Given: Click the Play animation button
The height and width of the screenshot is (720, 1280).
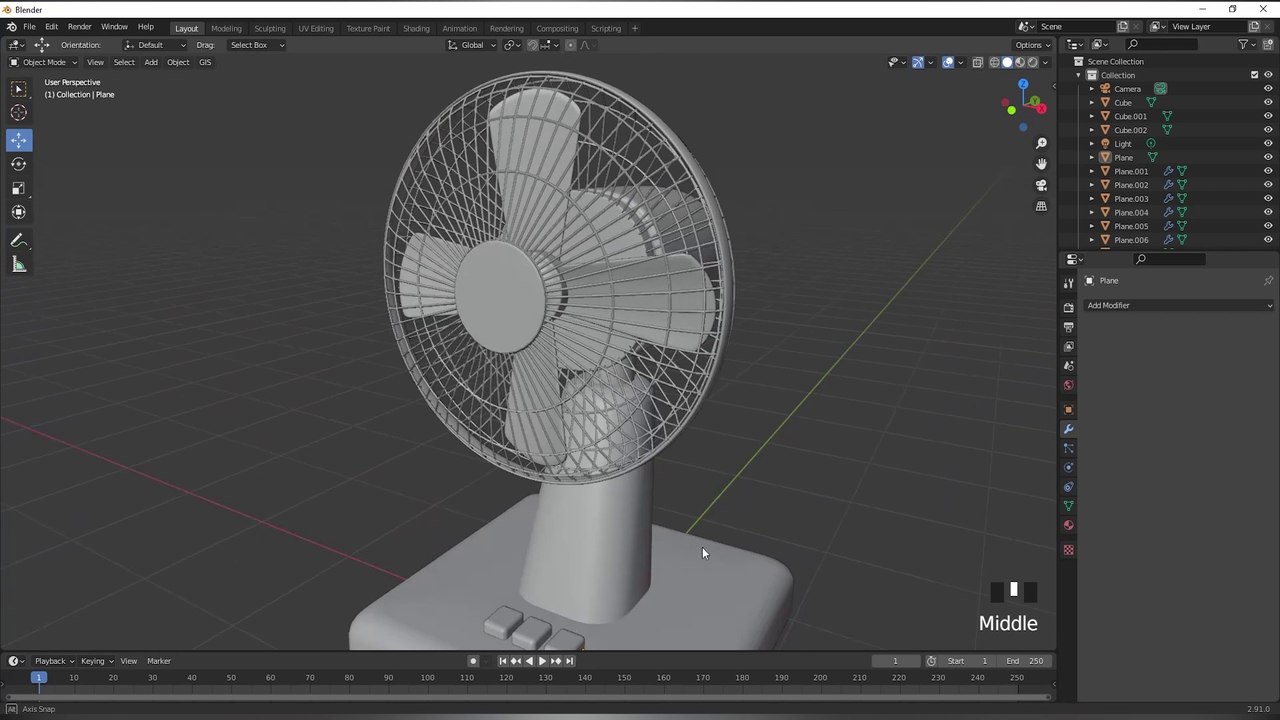Looking at the screenshot, I should [x=542, y=661].
